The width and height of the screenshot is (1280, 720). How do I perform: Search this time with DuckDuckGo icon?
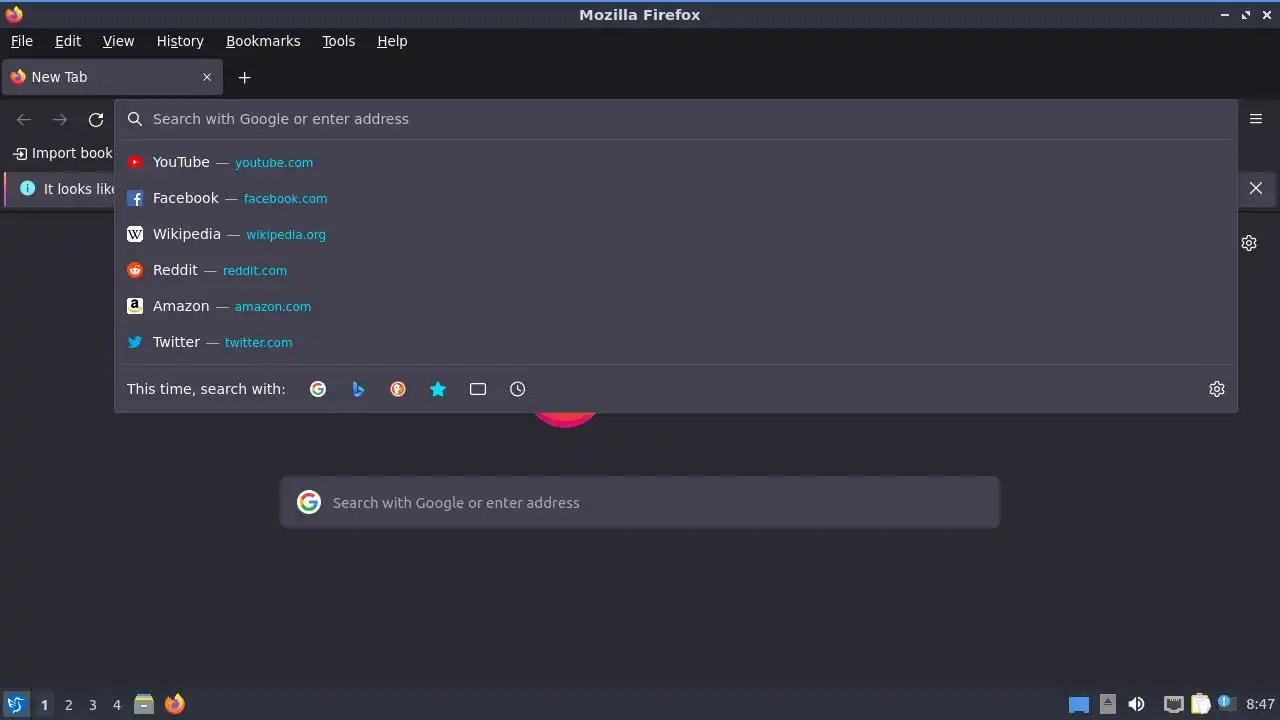398,389
